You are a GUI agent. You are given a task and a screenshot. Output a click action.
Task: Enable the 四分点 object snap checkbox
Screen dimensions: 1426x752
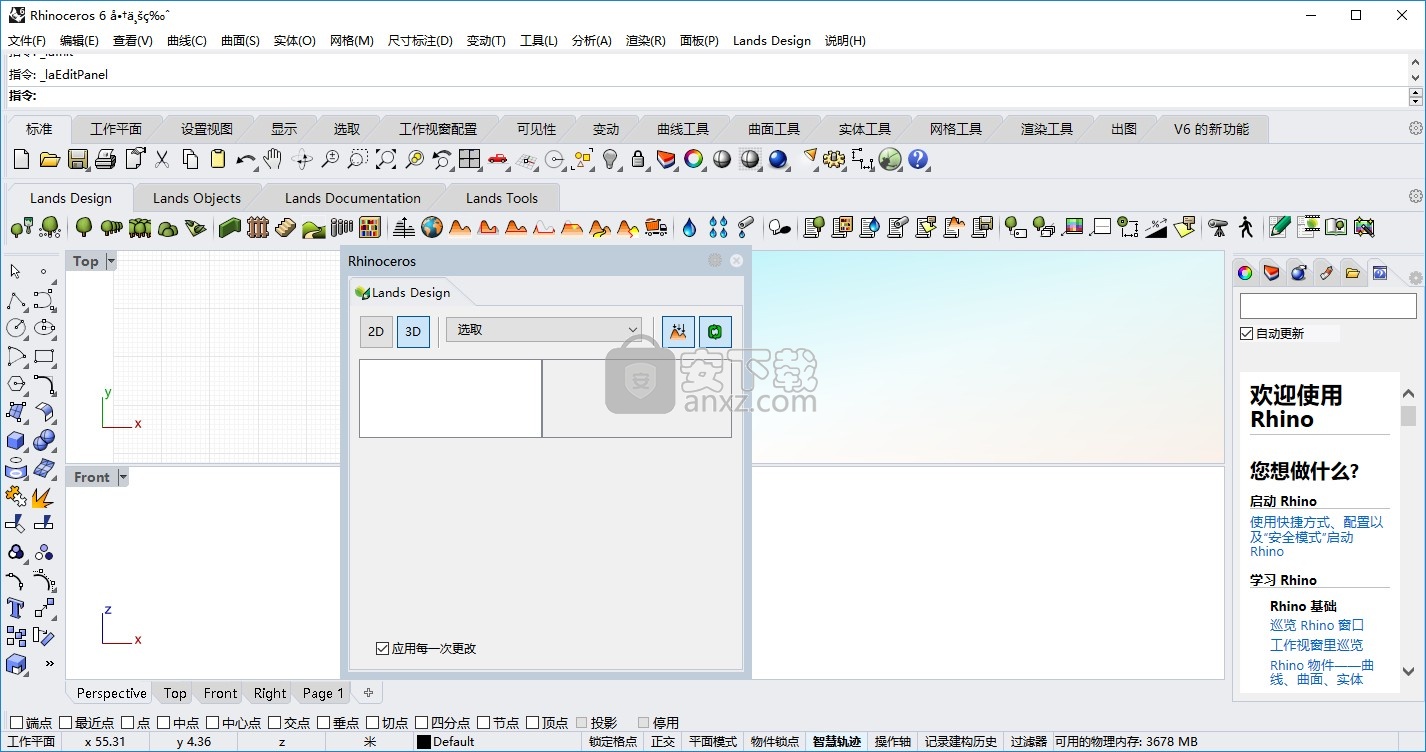(x=422, y=722)
